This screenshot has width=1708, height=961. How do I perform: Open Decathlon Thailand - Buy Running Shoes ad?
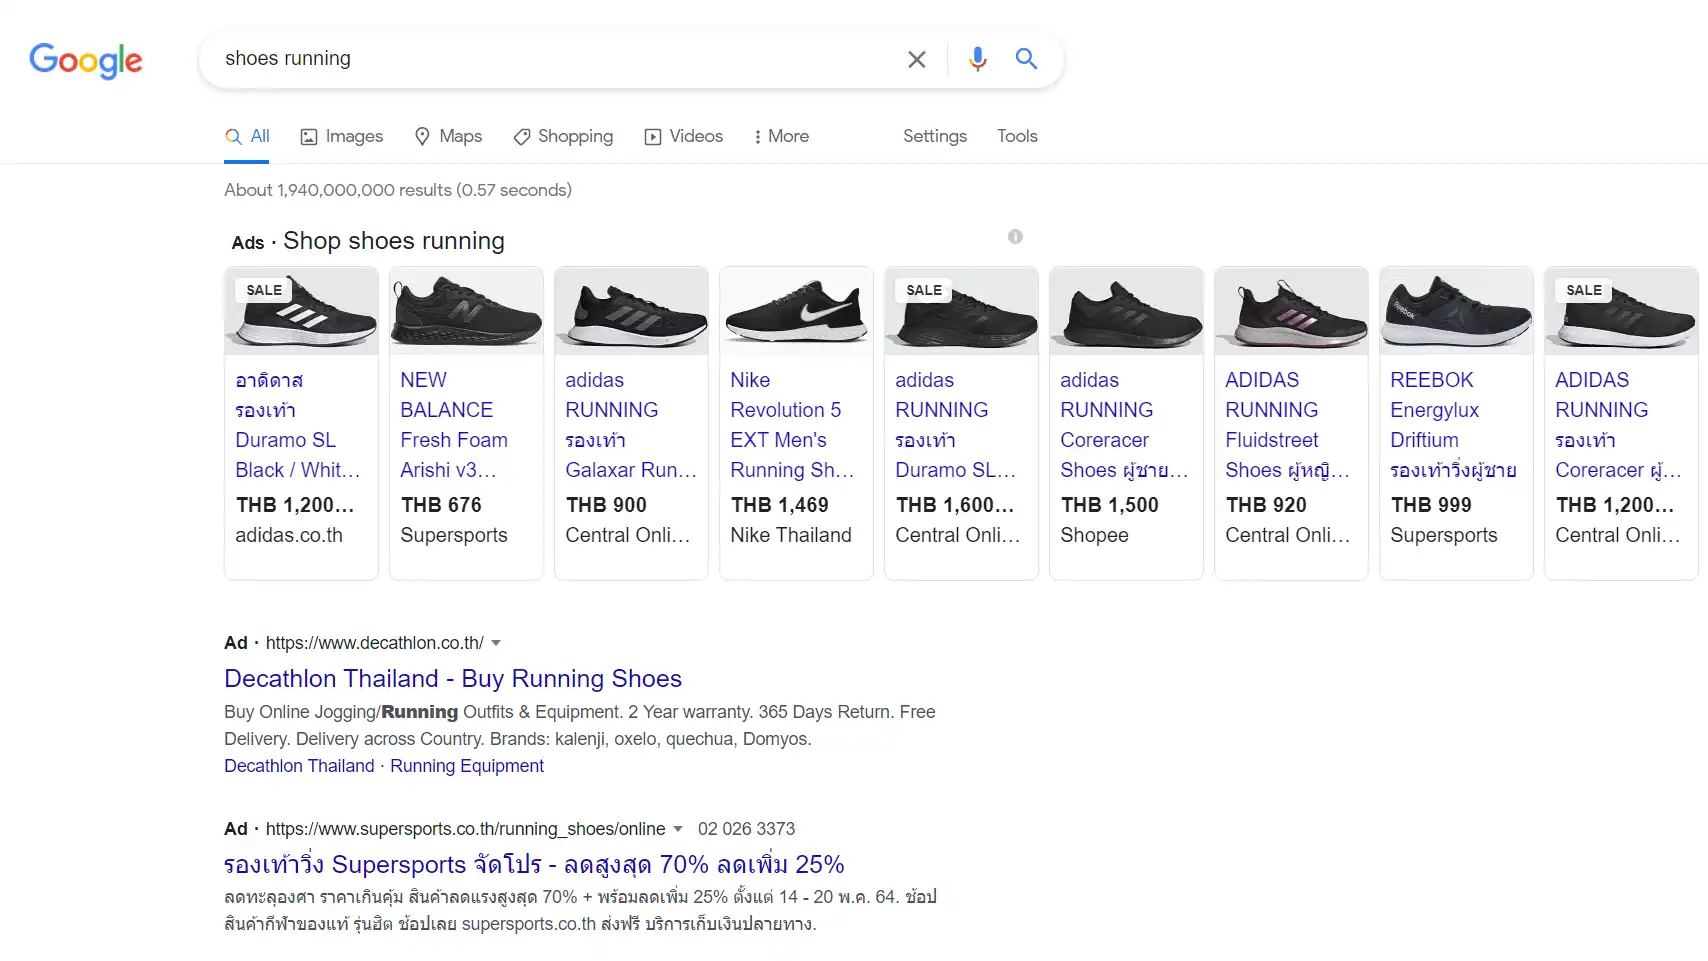click(x=453, y=679)
